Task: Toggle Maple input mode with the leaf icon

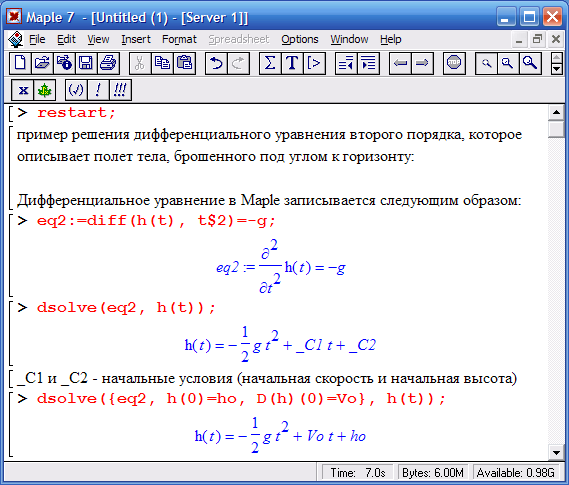Action: point(45,90)
